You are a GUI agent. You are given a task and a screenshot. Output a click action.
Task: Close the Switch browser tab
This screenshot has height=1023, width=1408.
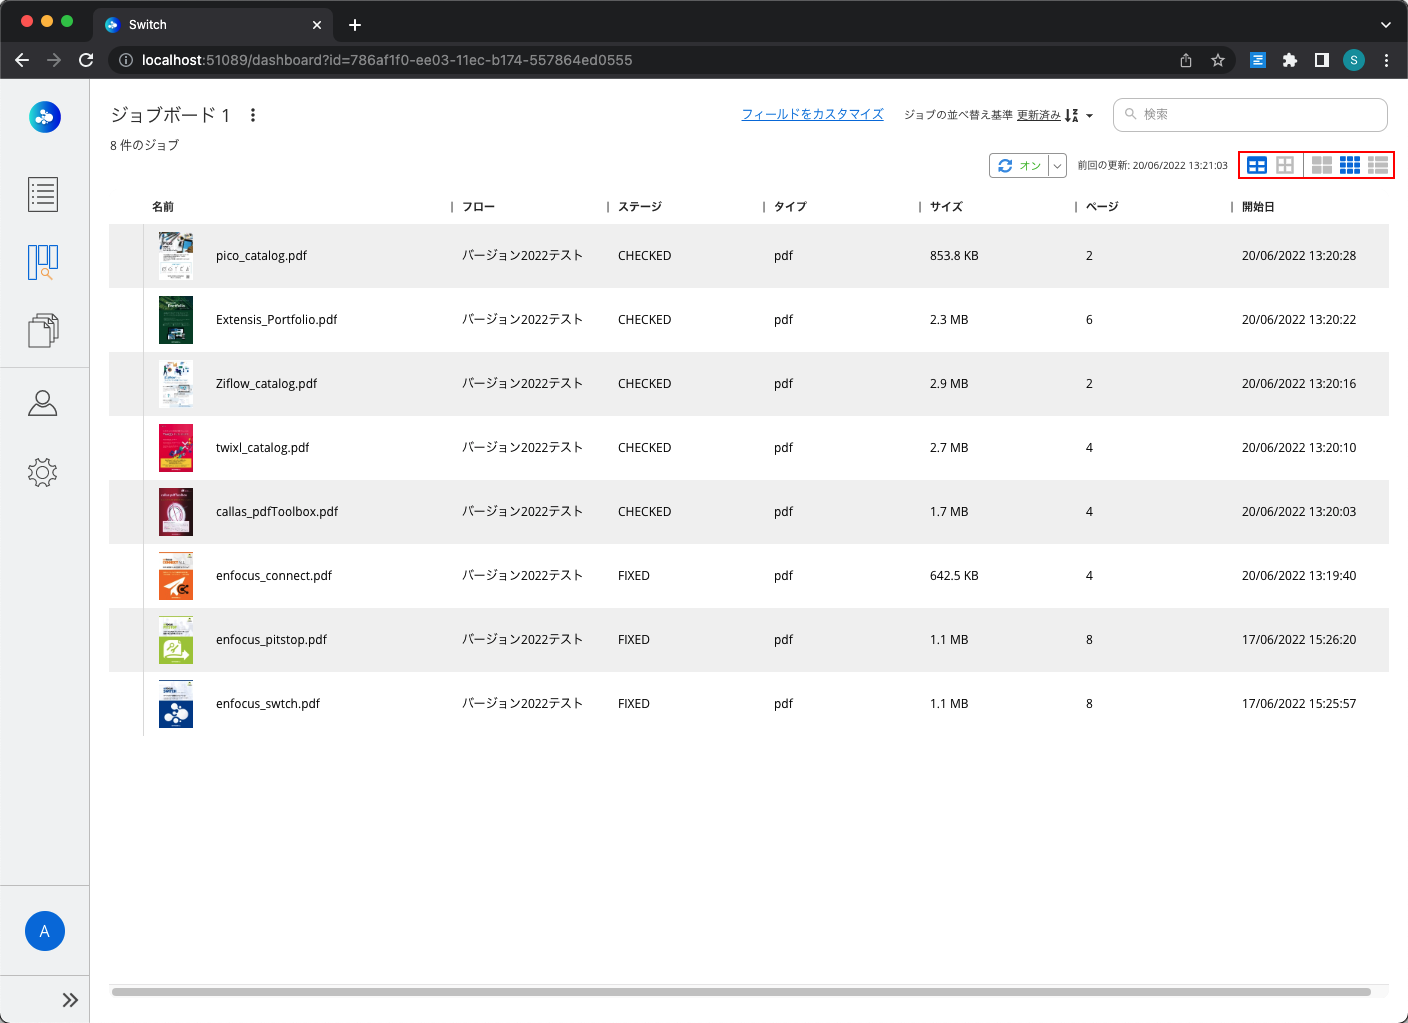317,25
